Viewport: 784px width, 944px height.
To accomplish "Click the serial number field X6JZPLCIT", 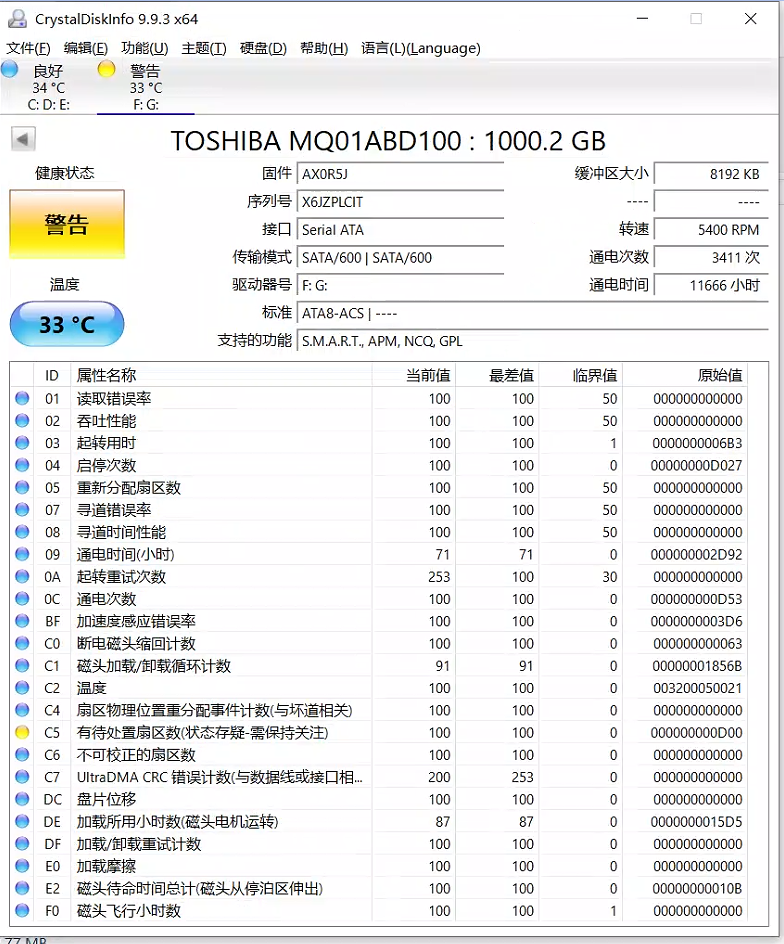I will coord(401,202).
